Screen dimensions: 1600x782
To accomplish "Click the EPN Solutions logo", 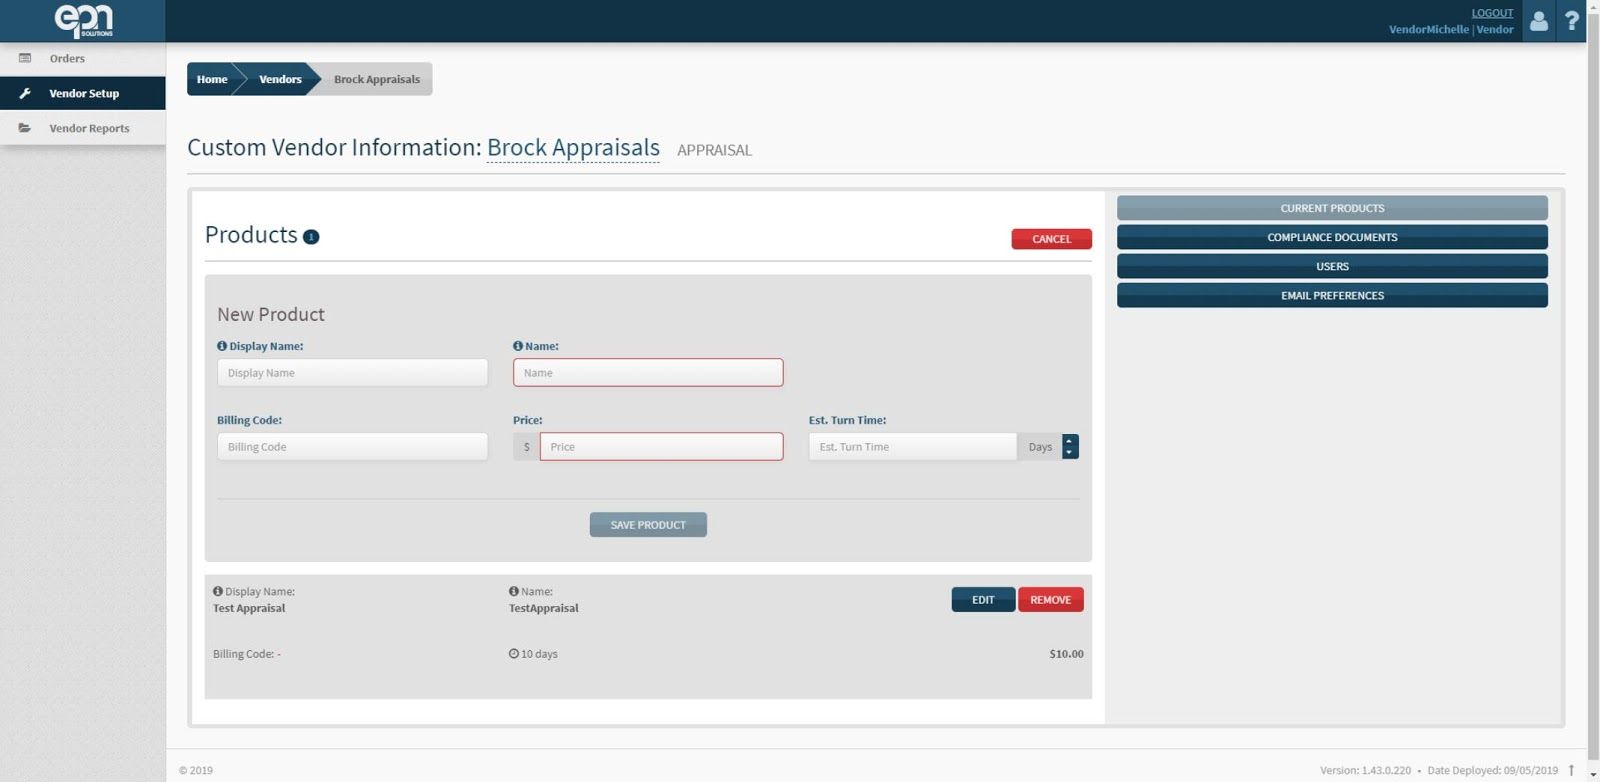I will [83, 20].
